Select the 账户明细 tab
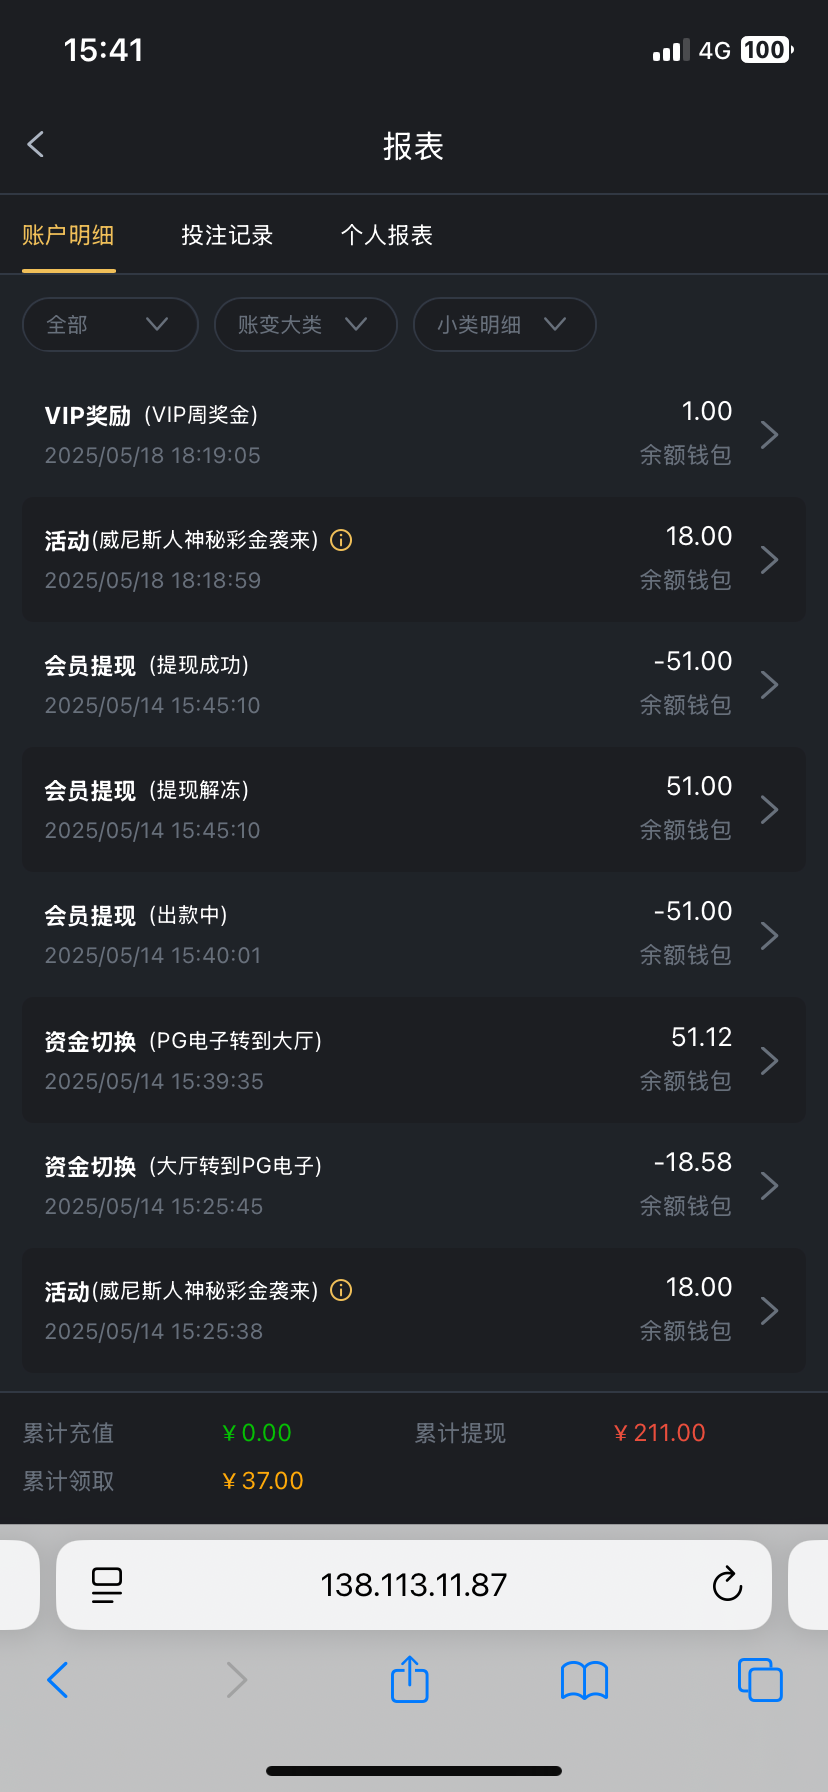 pos(68,235)
